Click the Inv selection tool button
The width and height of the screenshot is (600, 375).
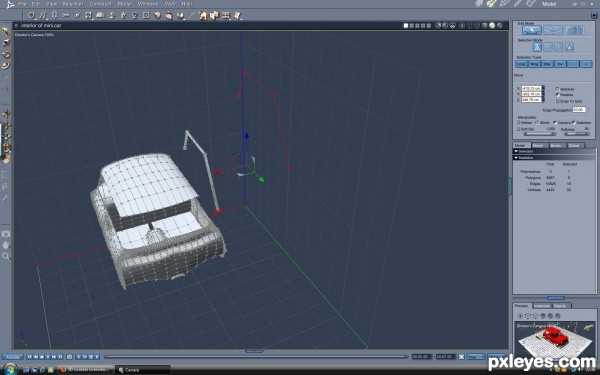point(560,64)
